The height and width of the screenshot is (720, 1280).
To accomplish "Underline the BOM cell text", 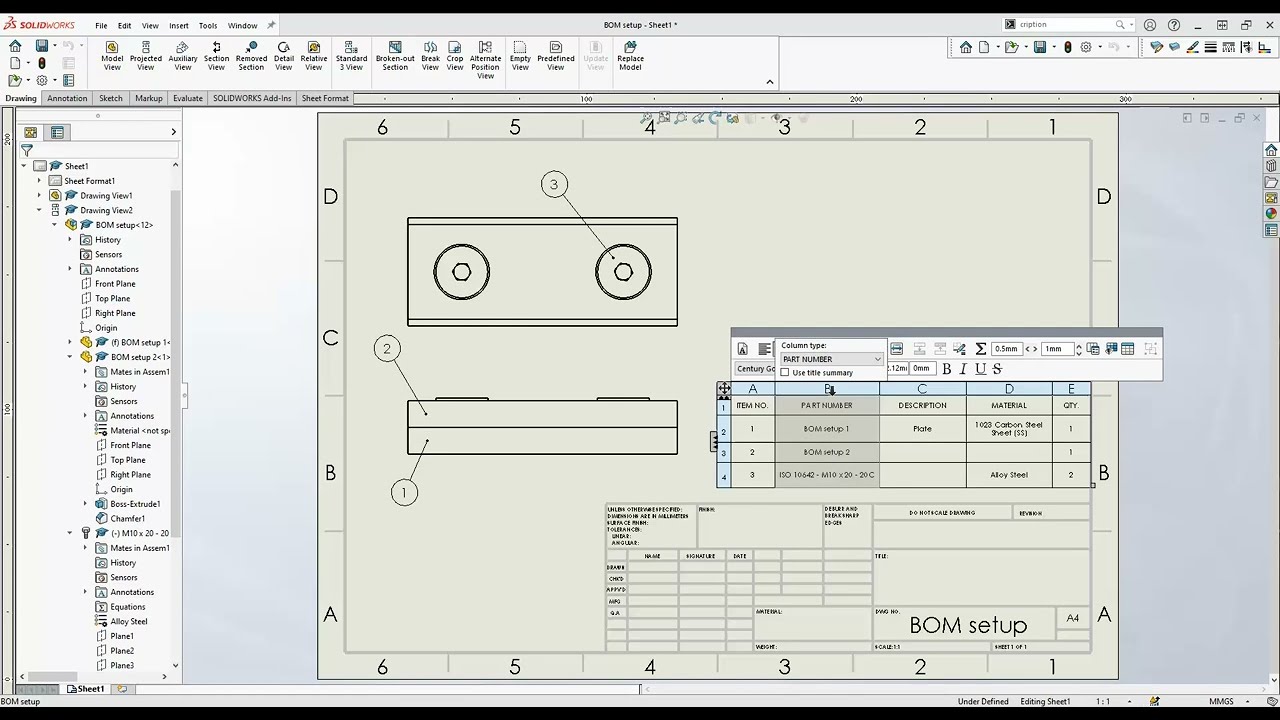I will 980,369.
